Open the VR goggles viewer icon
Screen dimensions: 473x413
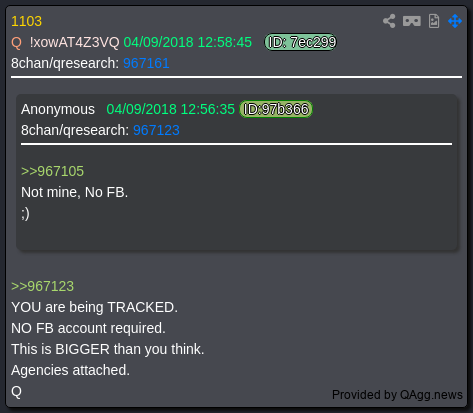[412, 21]
